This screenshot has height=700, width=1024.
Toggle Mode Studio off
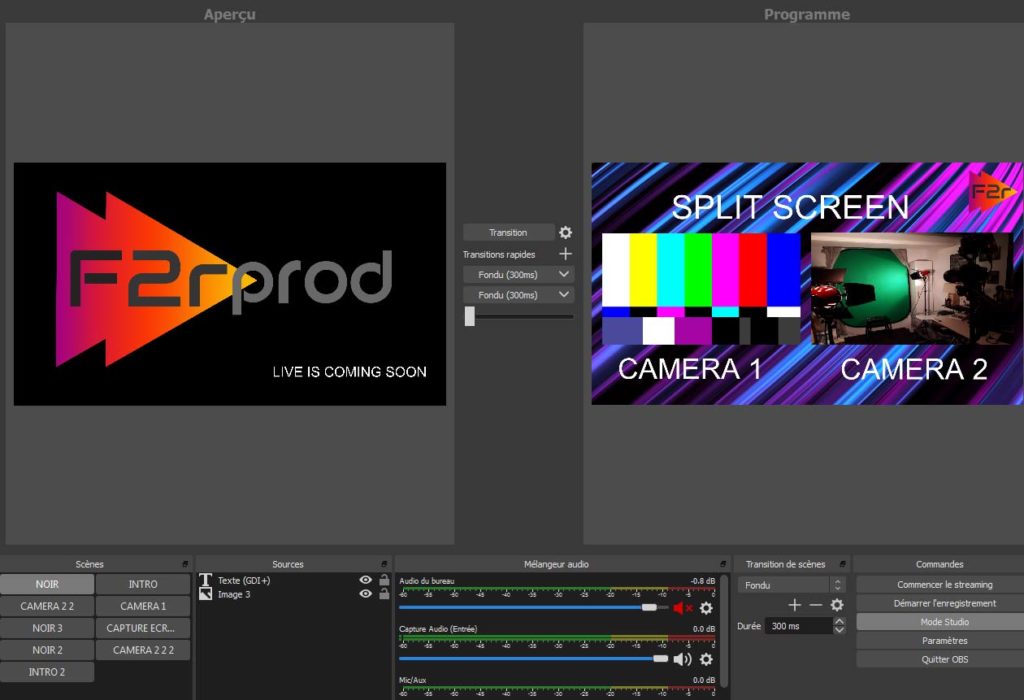pyautogui.click(x=944, y=622)
